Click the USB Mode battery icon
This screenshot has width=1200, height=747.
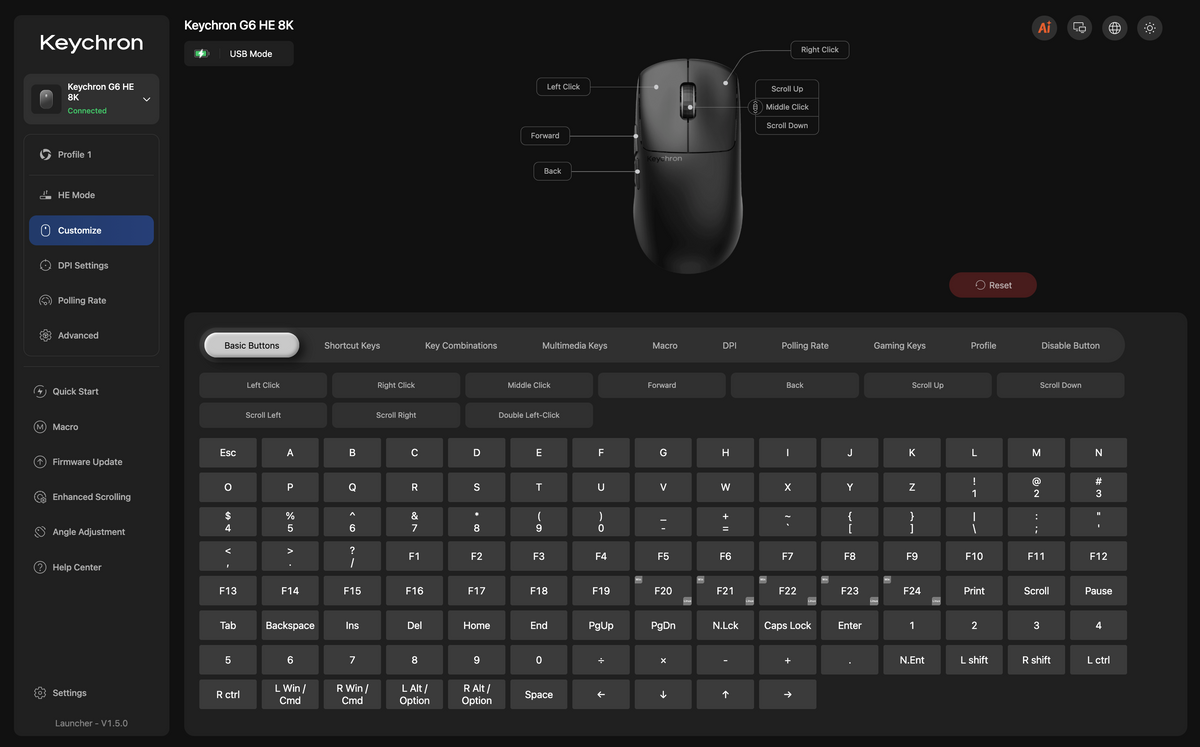[201, 54]
